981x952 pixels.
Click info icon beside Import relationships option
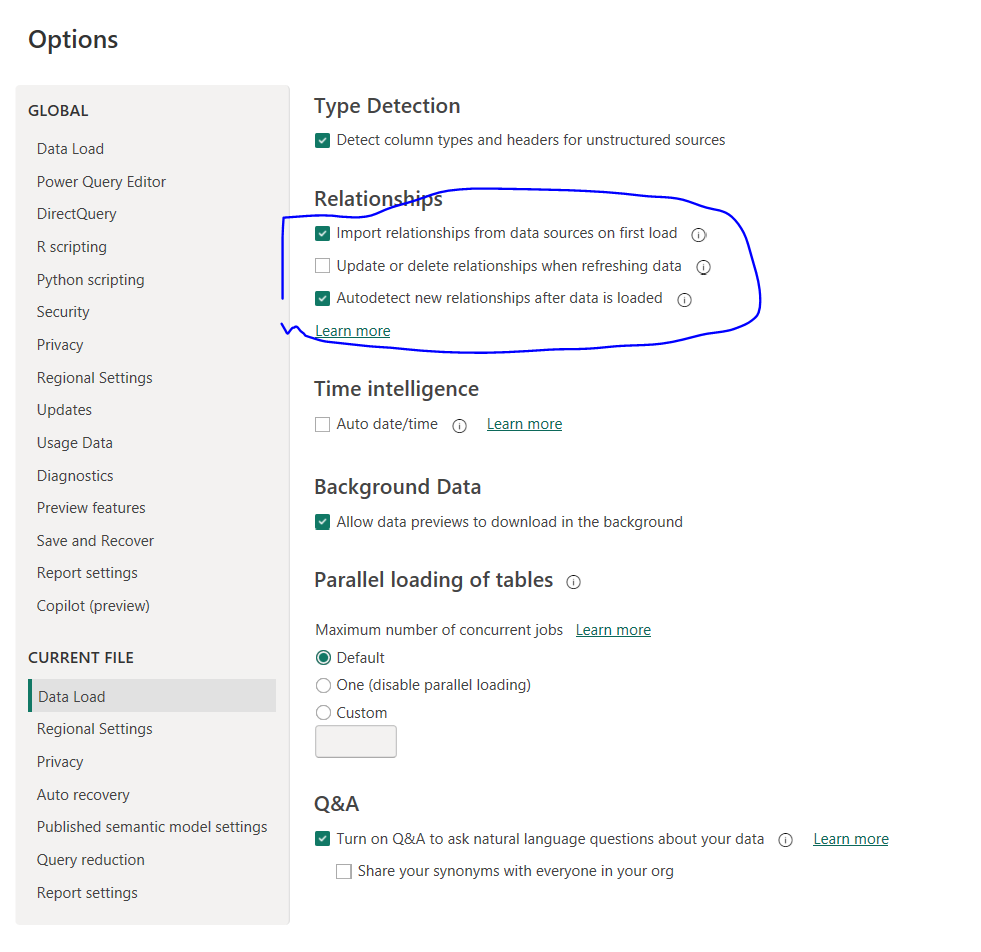tap(698, 235)
